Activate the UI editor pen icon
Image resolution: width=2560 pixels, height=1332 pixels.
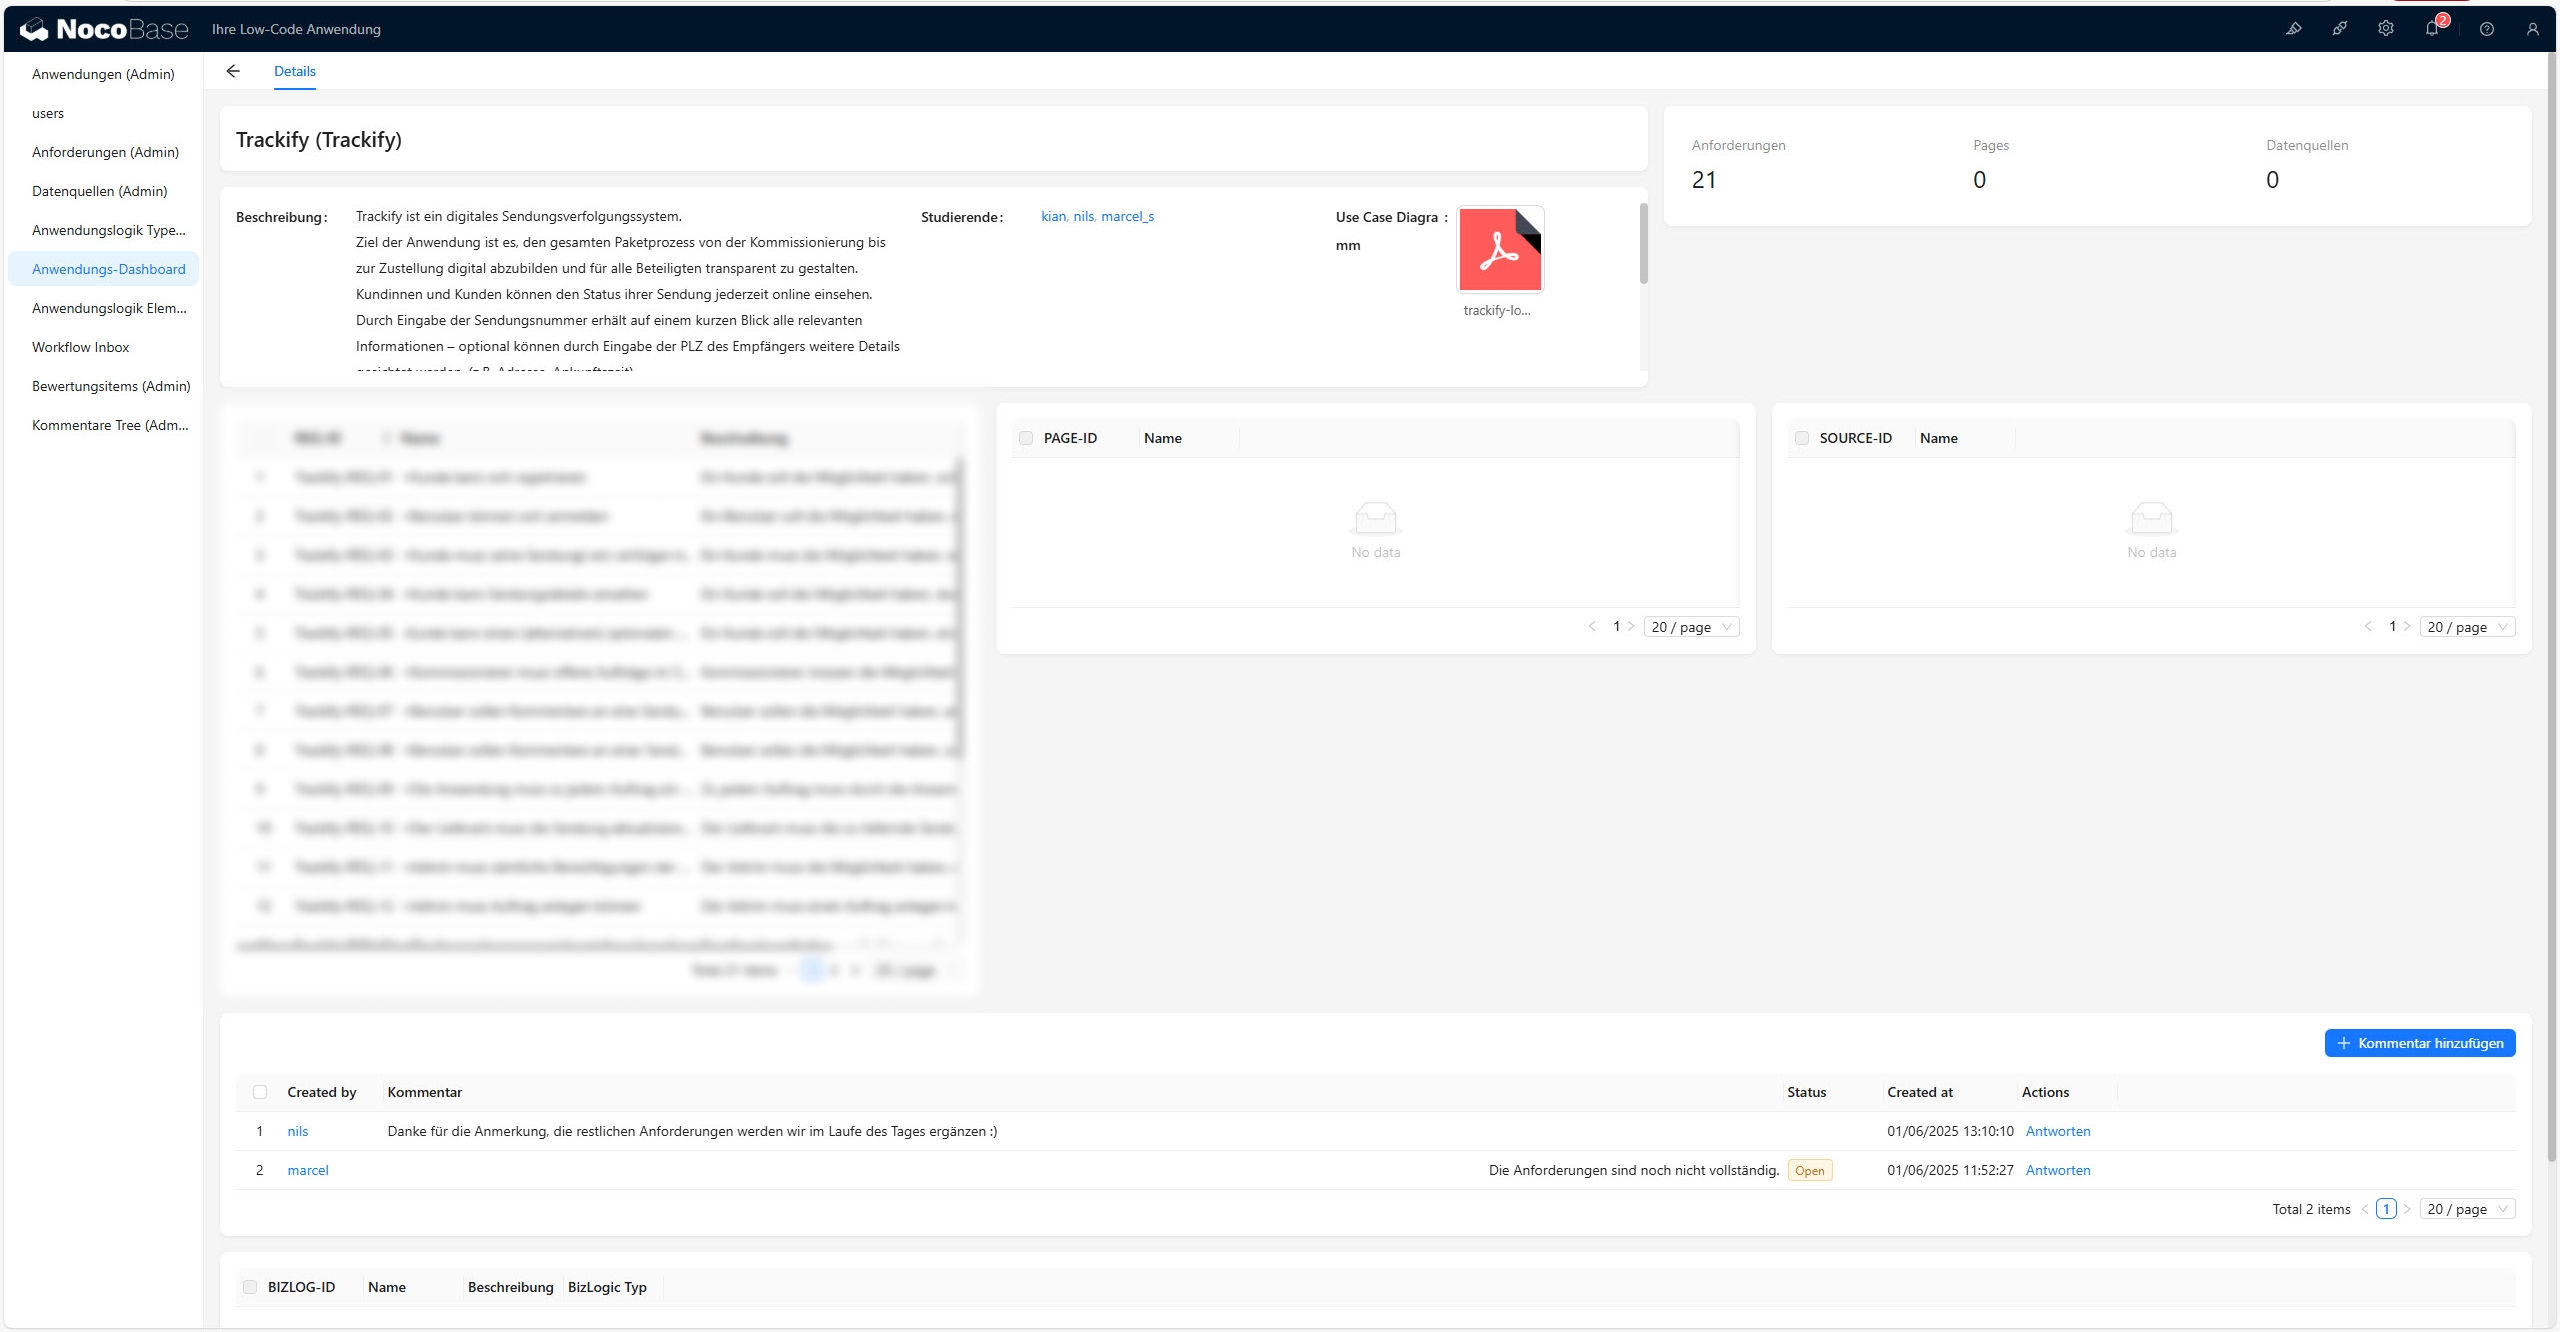(x=2294, y=28)
